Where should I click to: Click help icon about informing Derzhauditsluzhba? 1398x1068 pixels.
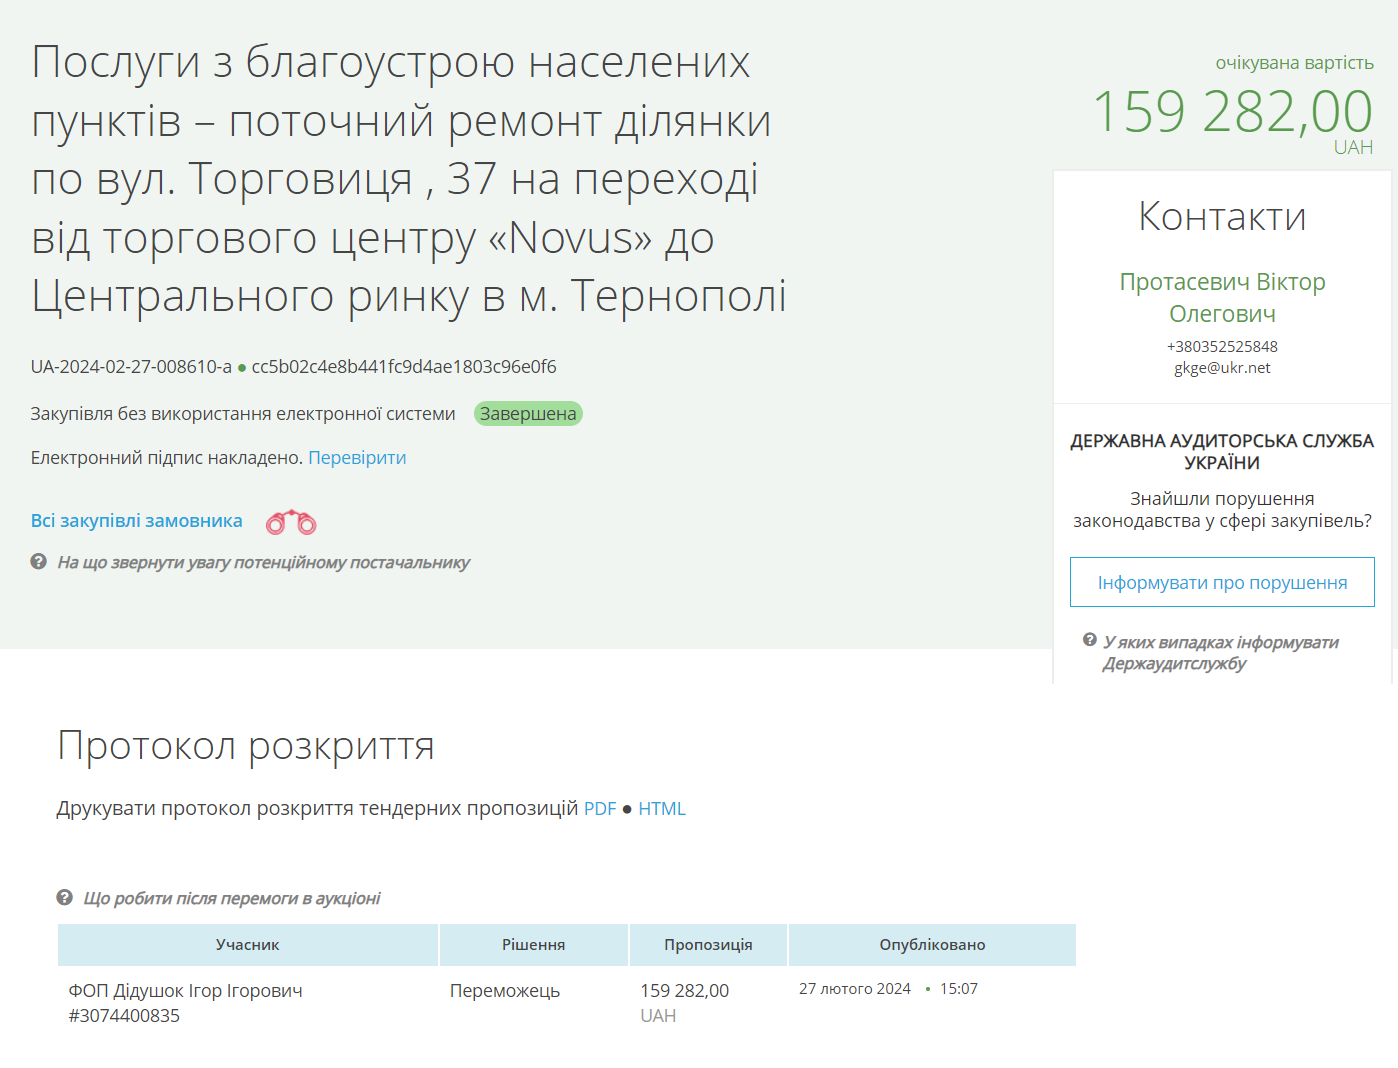pyautogui.click(x=1091, y=643)
